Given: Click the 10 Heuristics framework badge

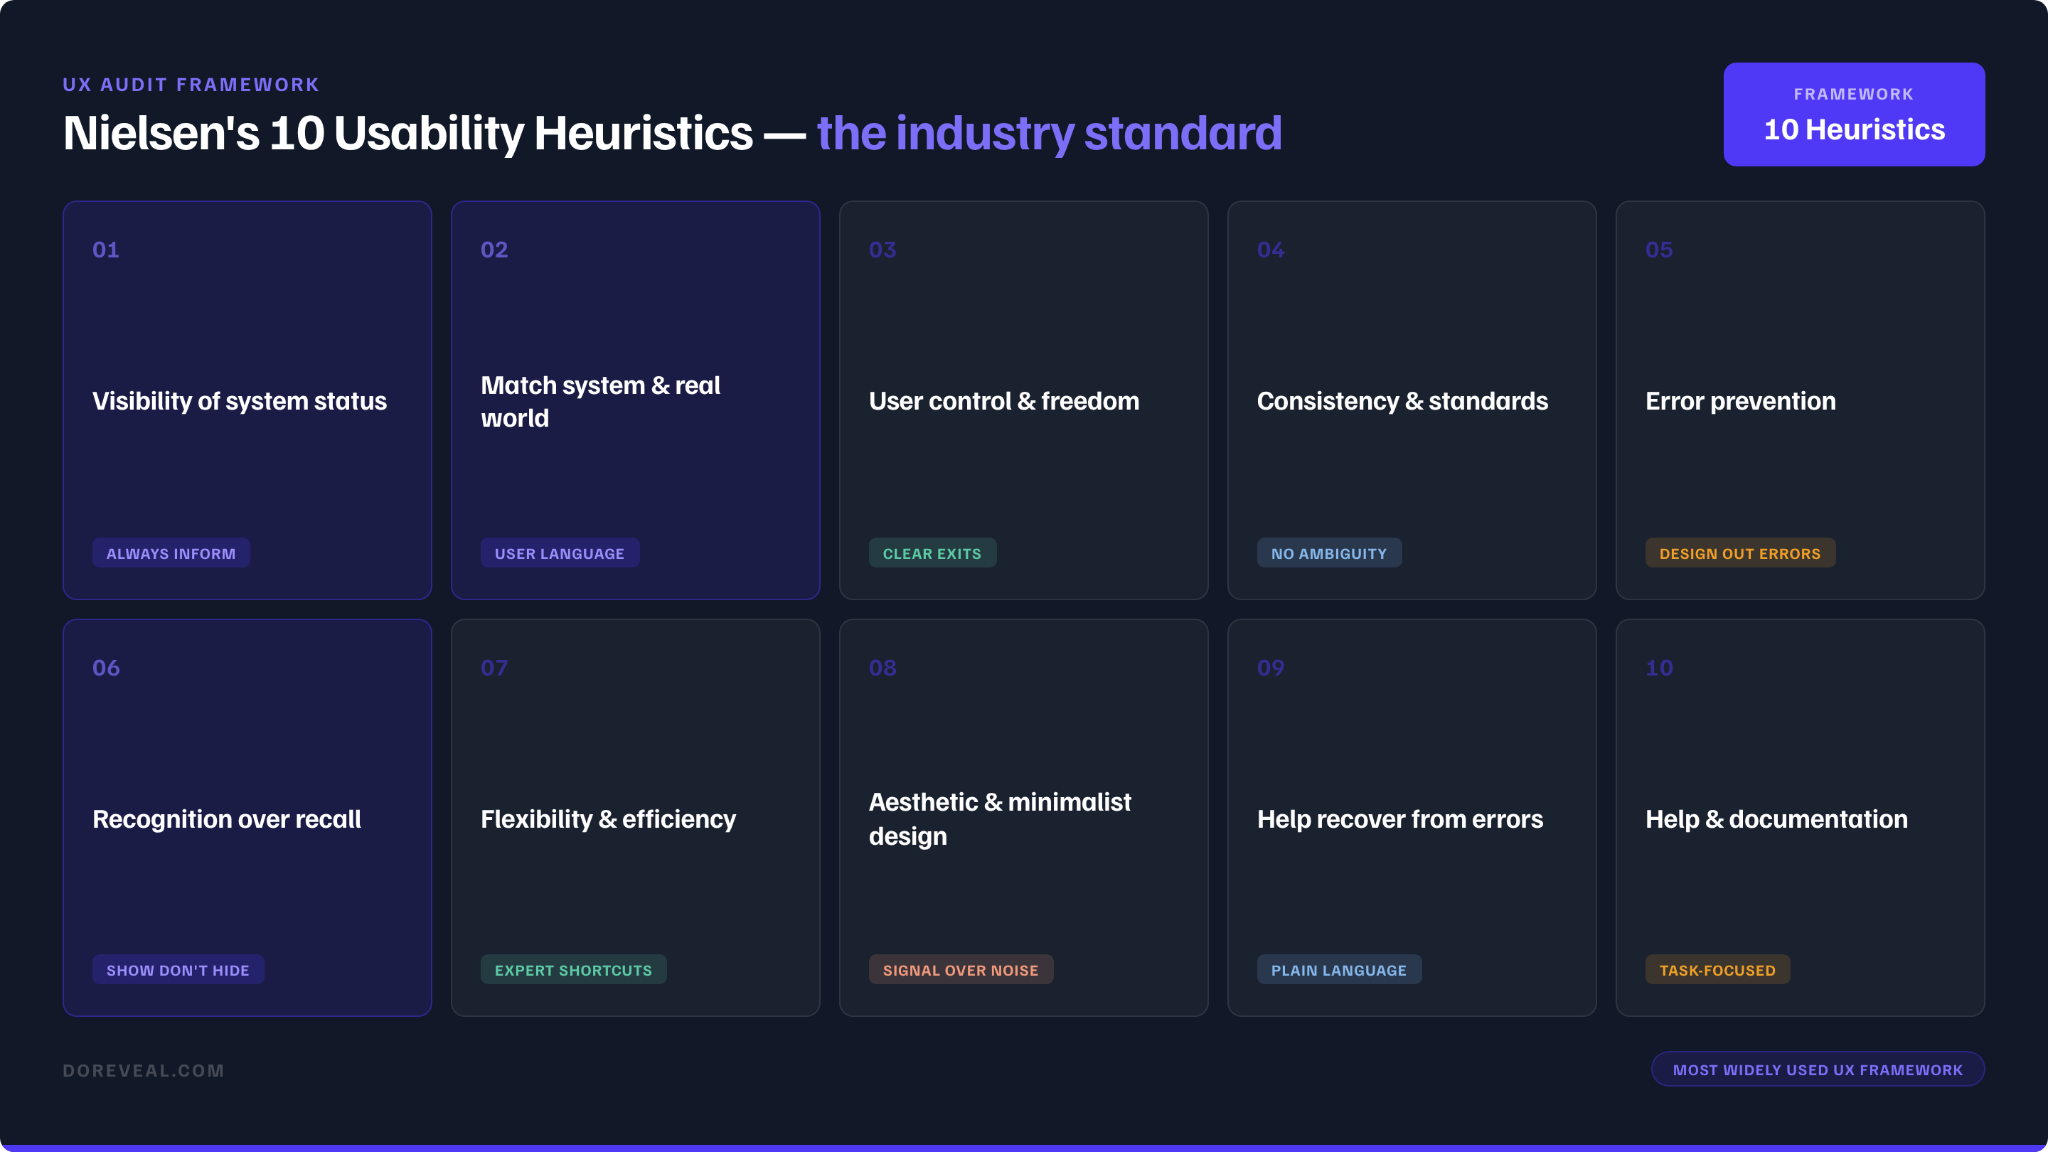Looking at the screenshot, I should tap(1854, 114).
